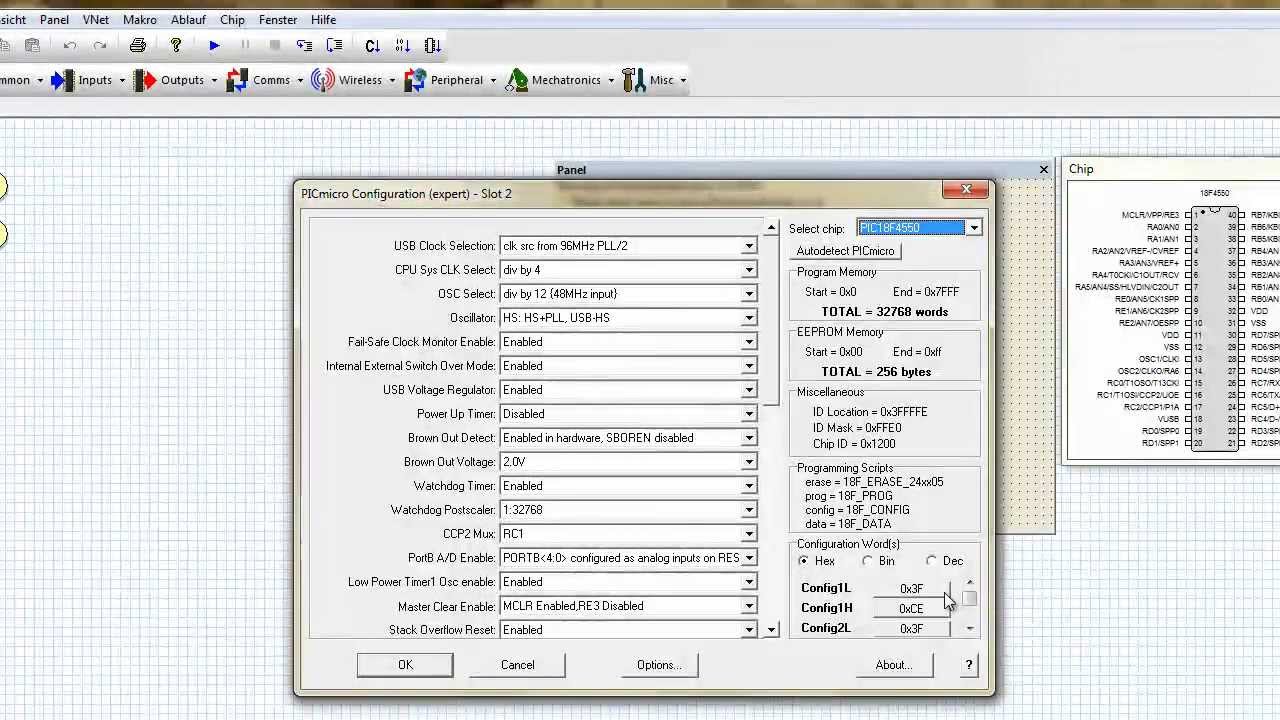Confirm configuration with OK button
This screenshot has height=720, width=1280.
(405, 665)
